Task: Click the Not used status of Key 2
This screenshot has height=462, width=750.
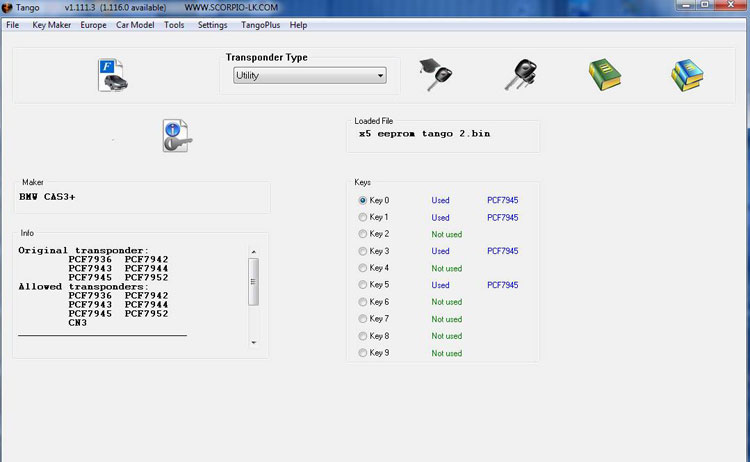Action: (446, 234)
